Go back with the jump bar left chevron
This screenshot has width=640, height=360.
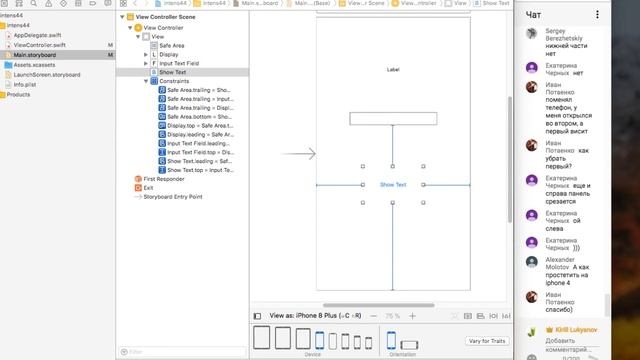click(x=135, y=3)
